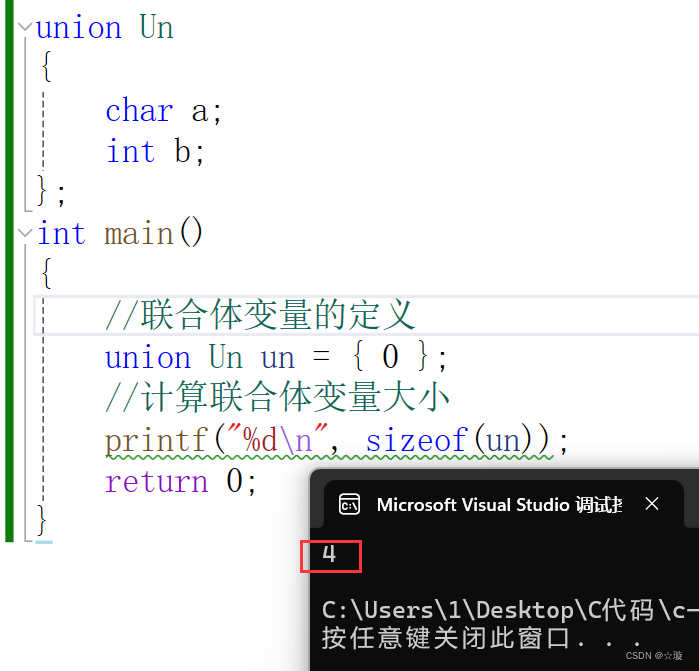Click the console output value 4
The height and width of the screenshot is (671, 699).
coord(329,555)
